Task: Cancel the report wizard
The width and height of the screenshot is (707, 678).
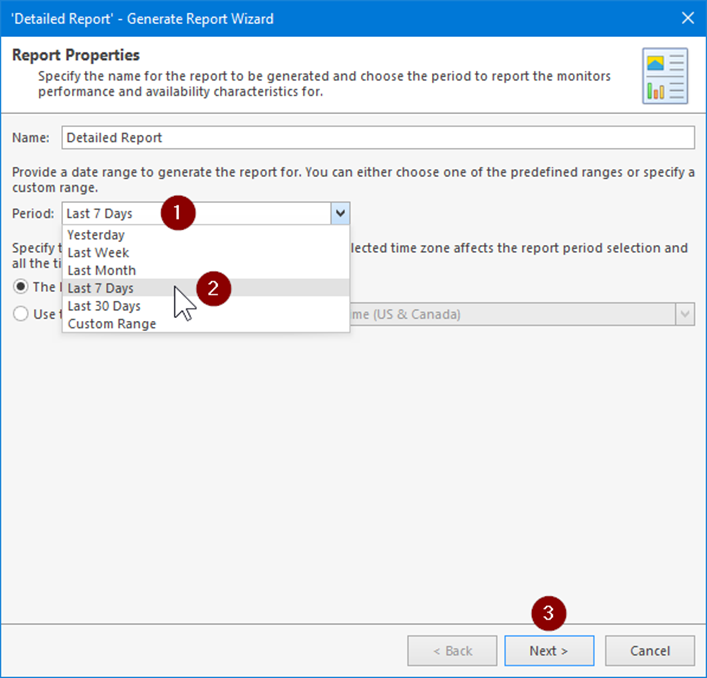Action: click(x=650, y=651)
